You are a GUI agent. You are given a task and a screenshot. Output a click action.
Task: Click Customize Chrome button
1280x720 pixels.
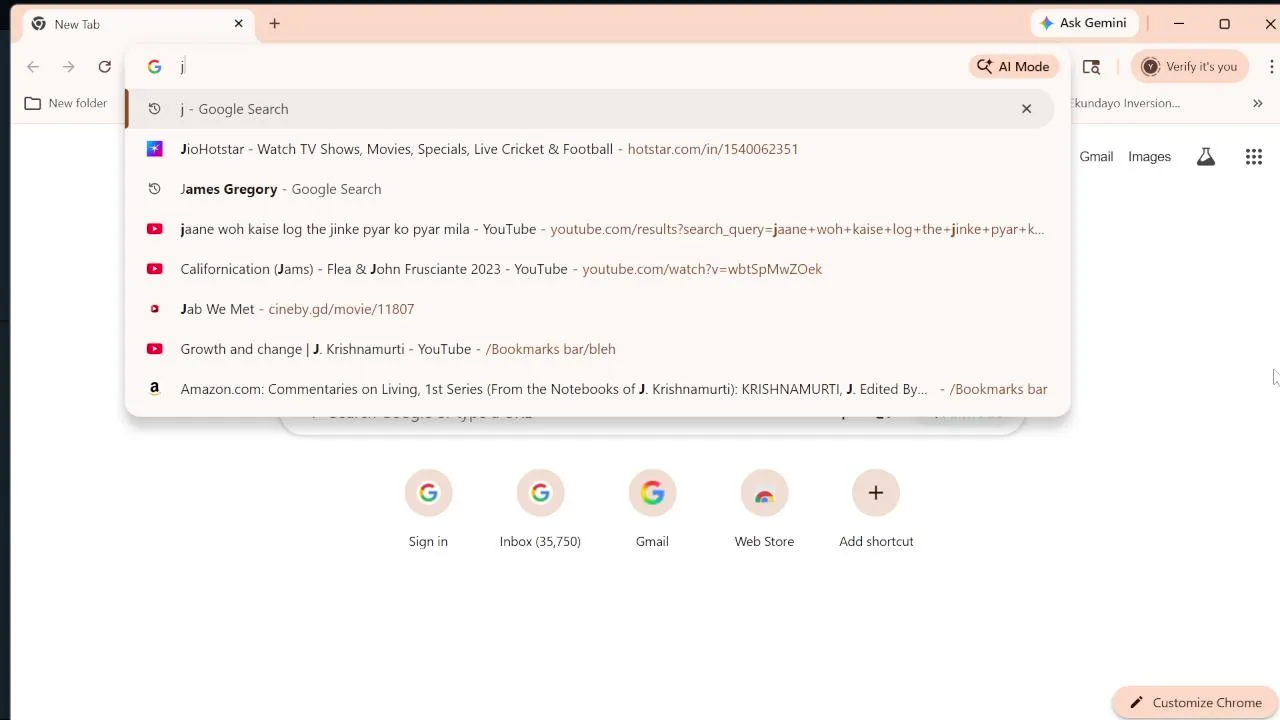(1194, 703)
